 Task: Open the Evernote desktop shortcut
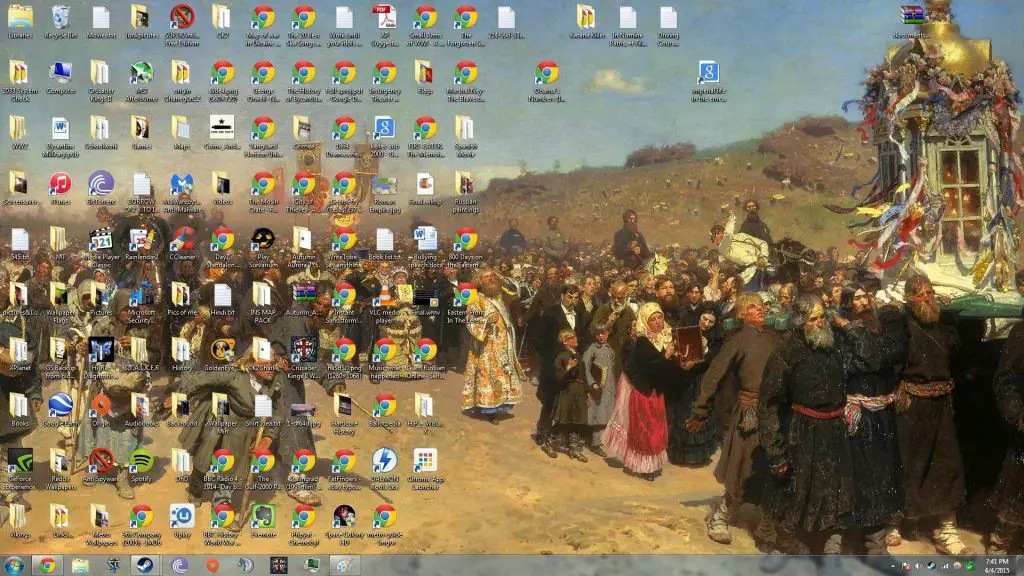click(263, 522)
